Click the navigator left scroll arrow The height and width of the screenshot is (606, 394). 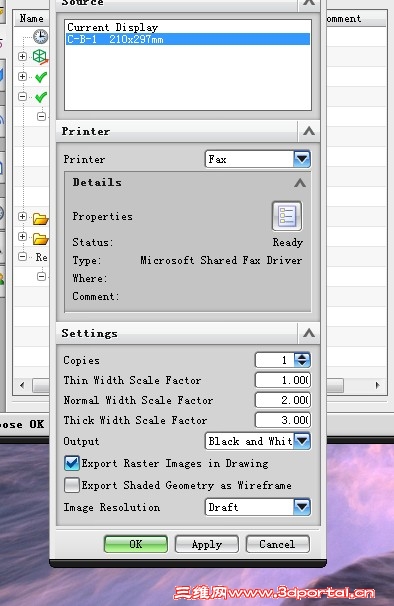[22, 385]
